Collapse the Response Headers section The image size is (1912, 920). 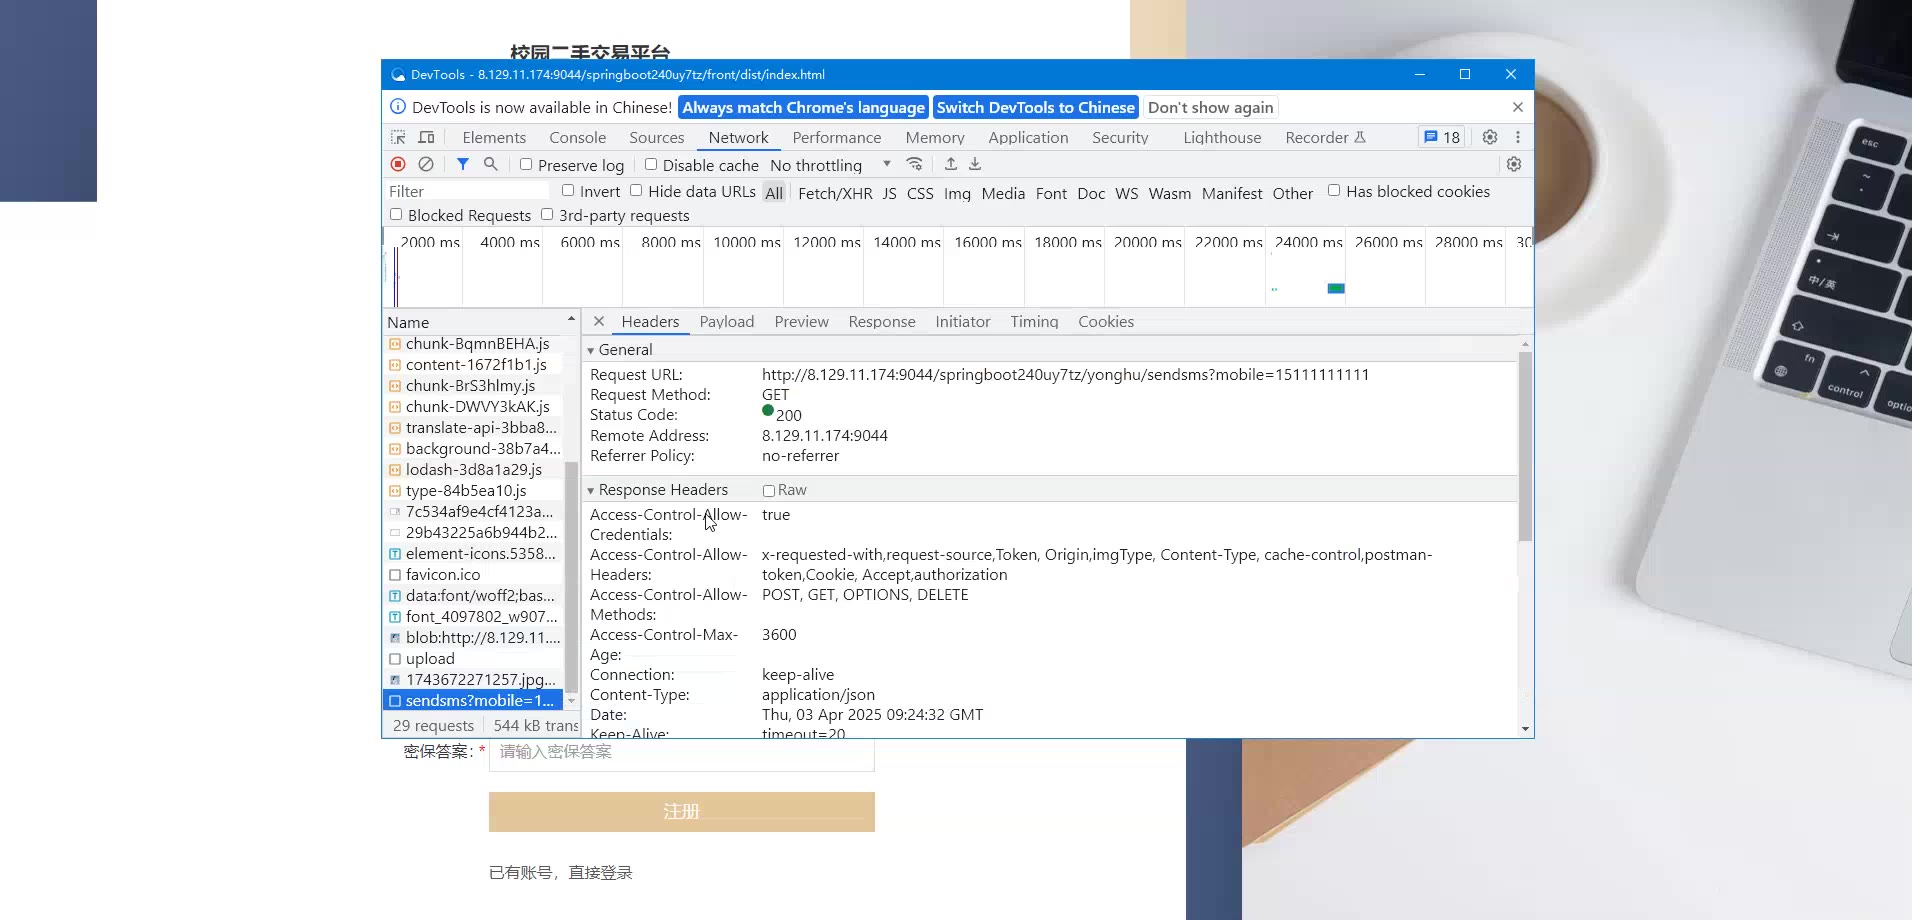coord(591,490)
